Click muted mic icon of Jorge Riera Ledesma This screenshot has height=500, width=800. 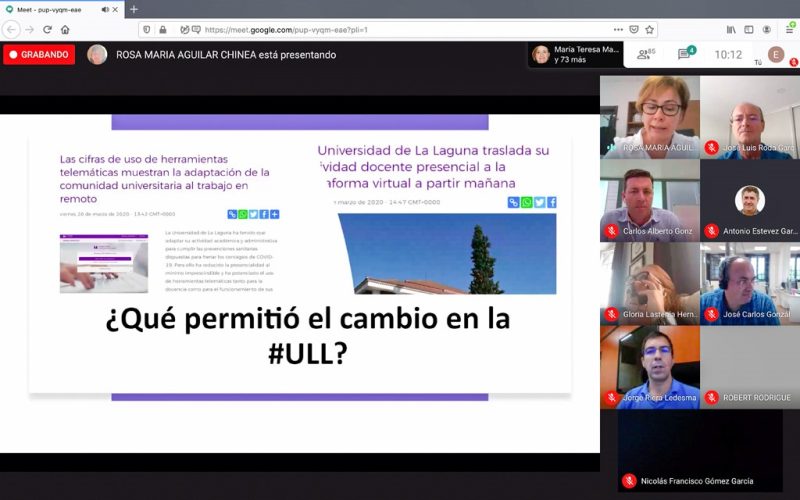[x=611, y=397]
